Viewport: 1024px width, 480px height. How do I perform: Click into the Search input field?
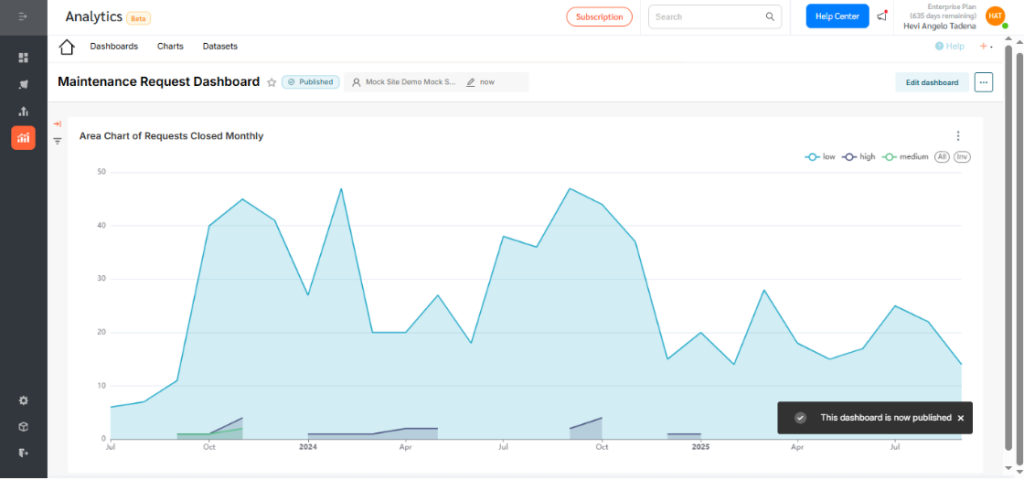pos(705,17)
